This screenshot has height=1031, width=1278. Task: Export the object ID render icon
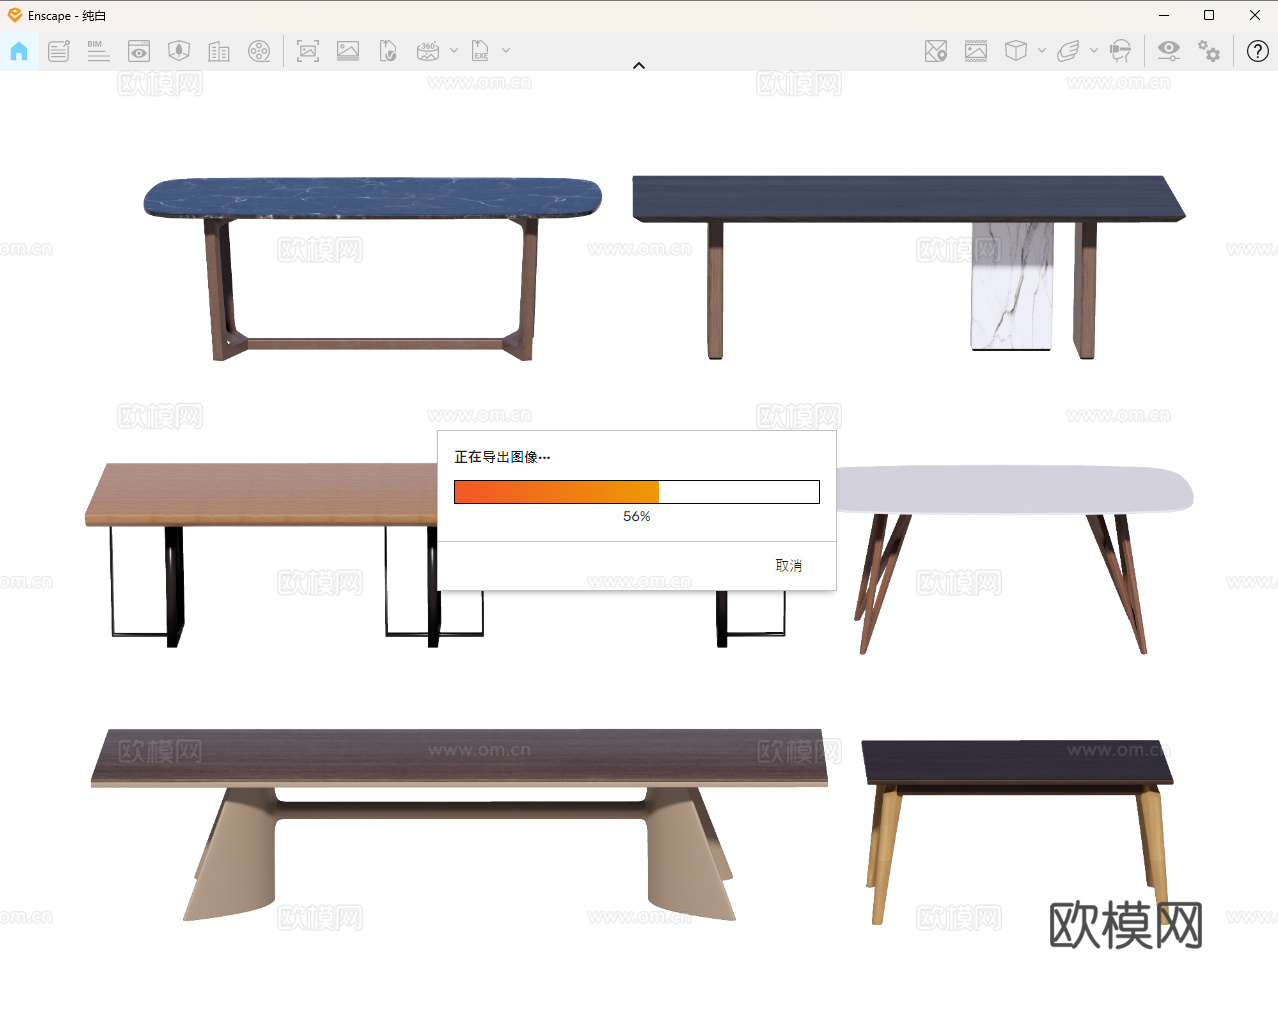click(x=388, y=51)
